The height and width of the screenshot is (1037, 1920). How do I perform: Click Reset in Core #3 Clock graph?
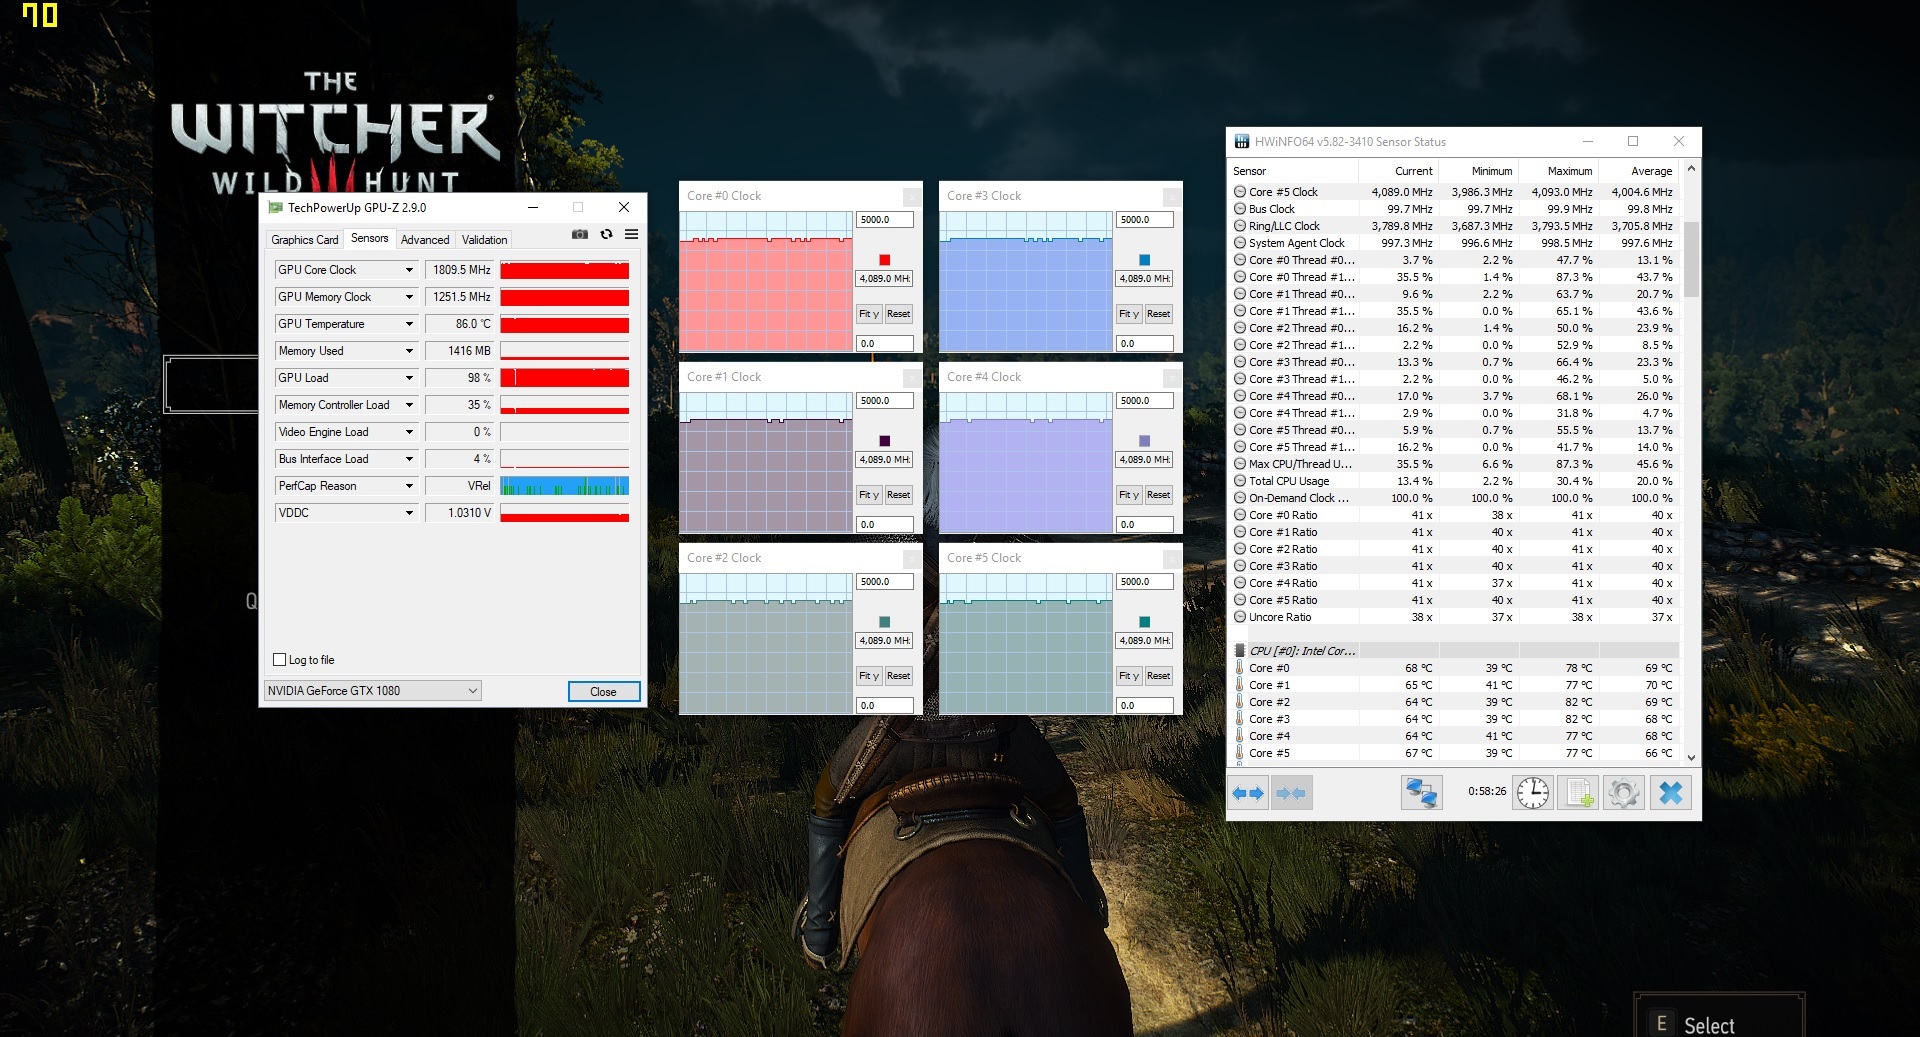point(1158,314)
